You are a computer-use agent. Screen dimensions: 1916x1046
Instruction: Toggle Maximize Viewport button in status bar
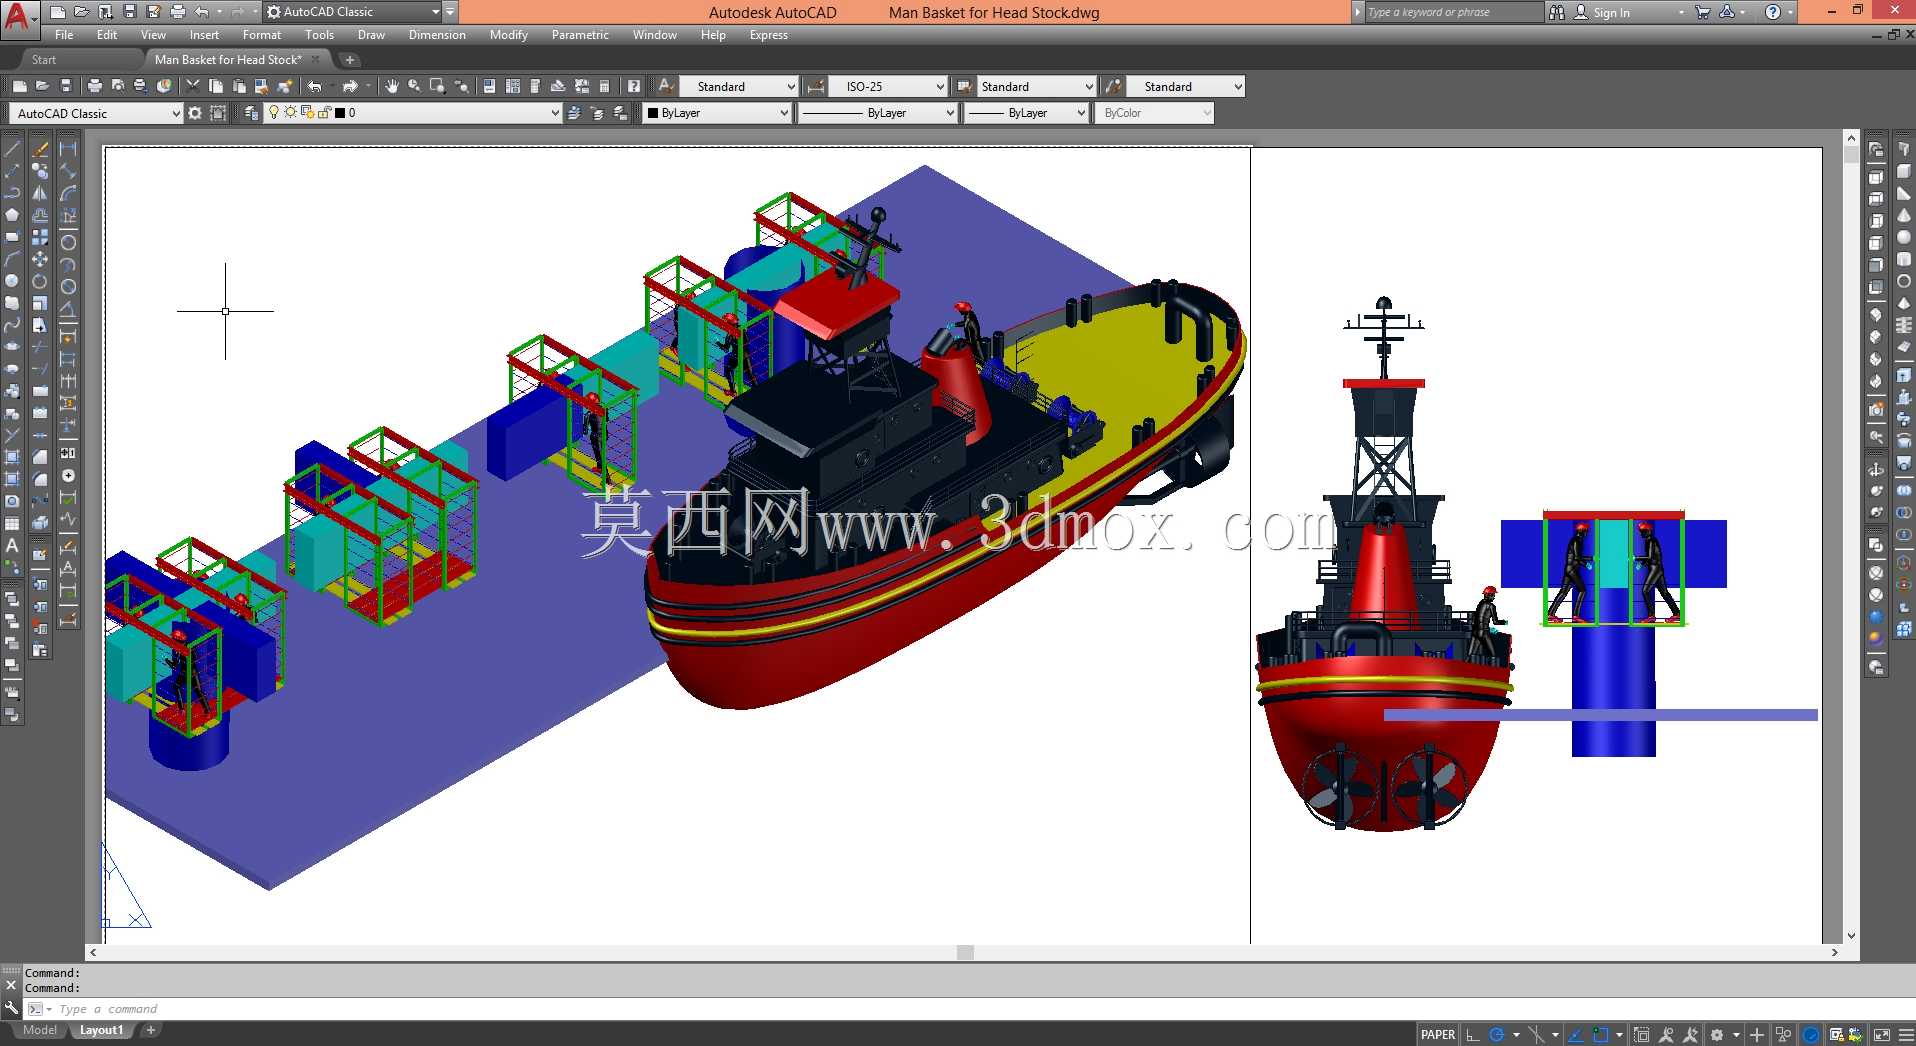pyautogui.click(x=1641, y=1035)
